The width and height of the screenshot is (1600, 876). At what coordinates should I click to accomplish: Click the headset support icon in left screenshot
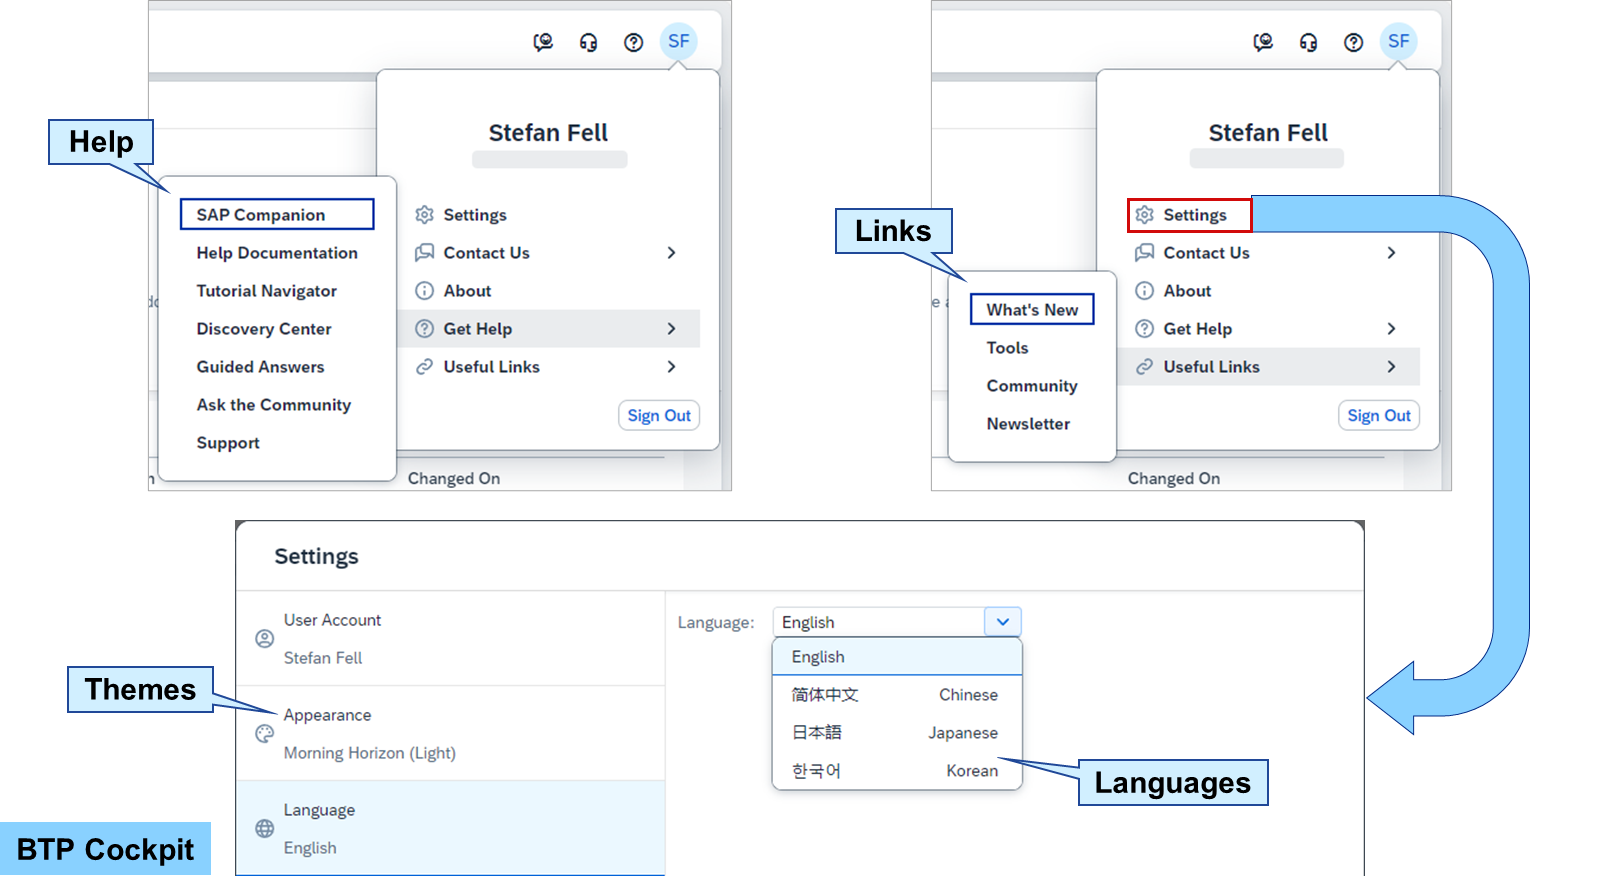[588, 42]
